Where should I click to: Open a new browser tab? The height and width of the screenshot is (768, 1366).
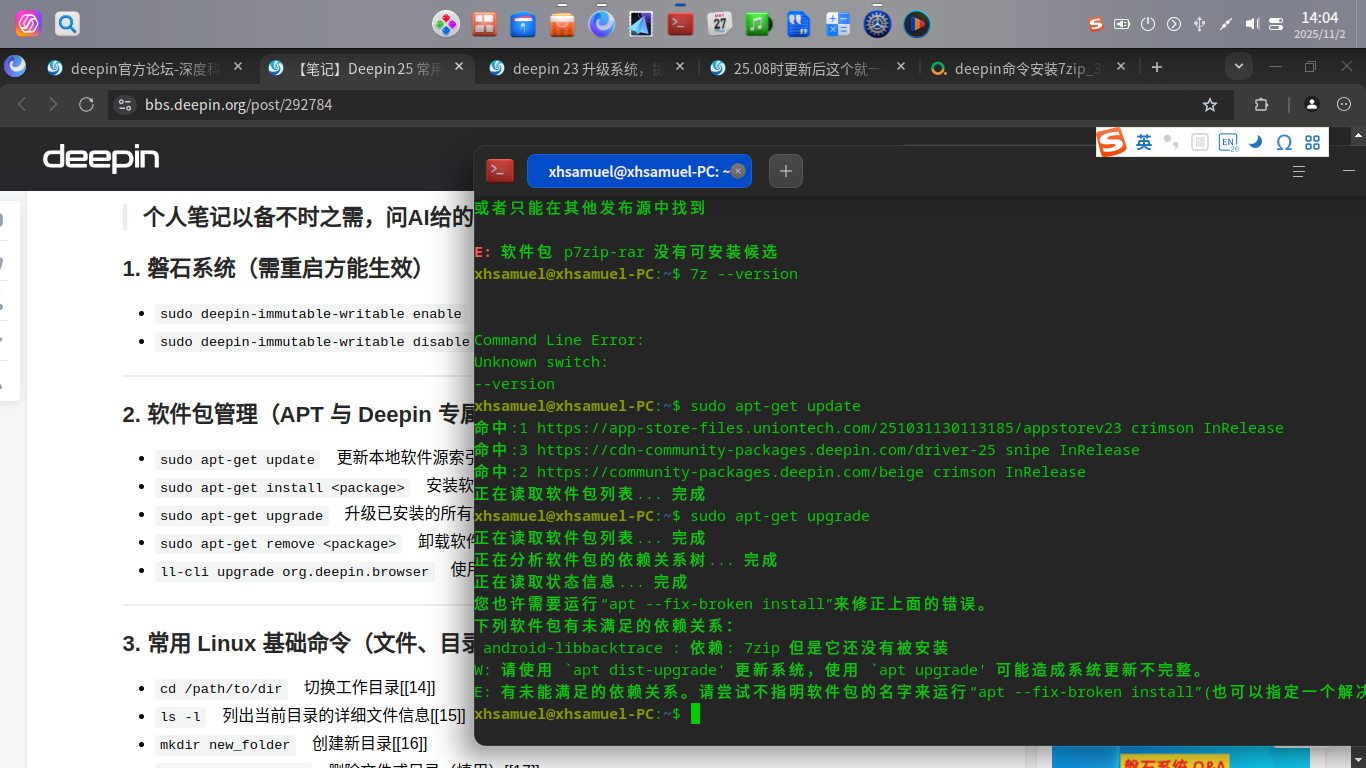pyautogui.click(x=1157, y=67)
